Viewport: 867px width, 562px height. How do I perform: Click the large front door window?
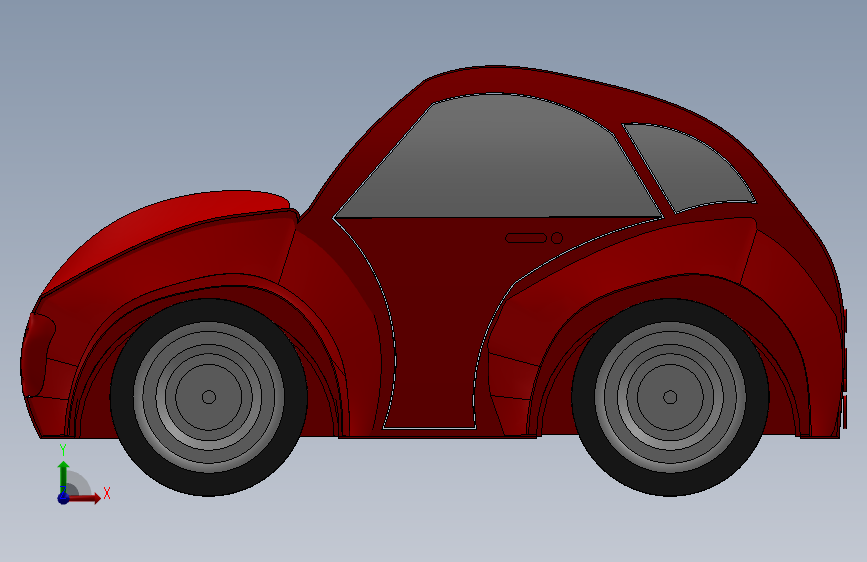(x=498, y=160)
